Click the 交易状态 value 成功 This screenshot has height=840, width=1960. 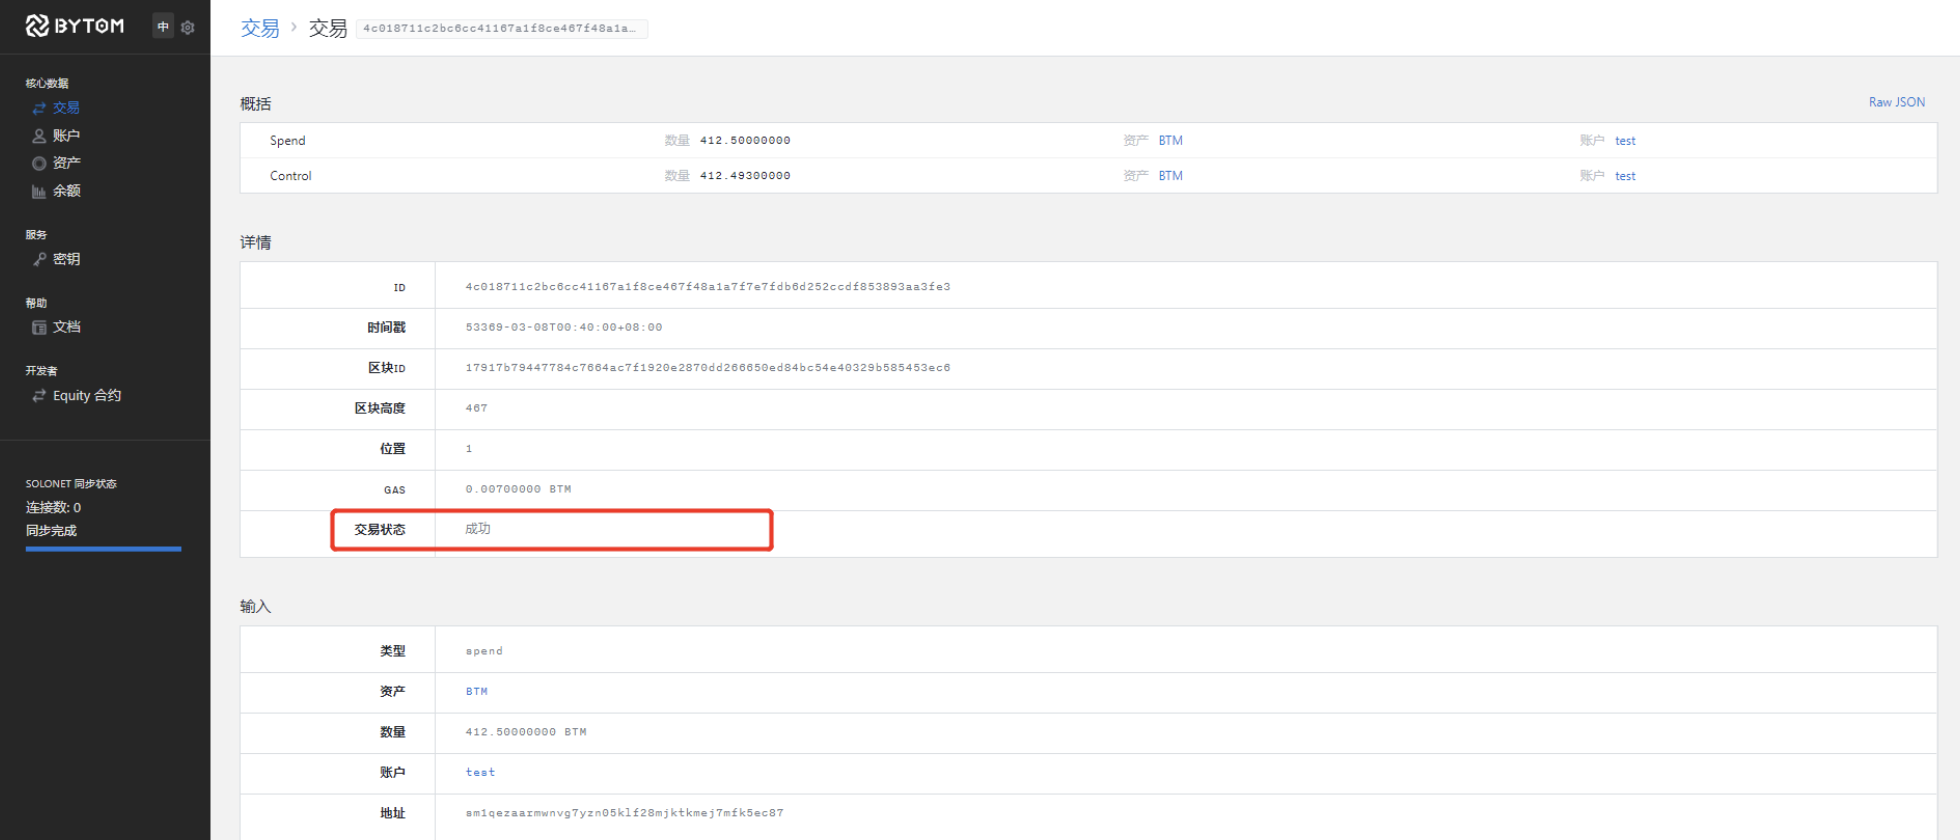tap(478, 529)
